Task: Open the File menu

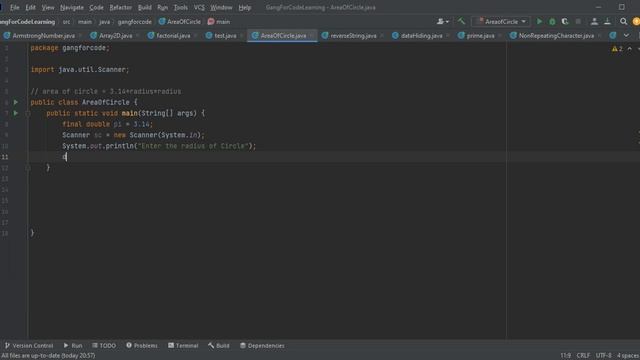Action: (15, 7)
